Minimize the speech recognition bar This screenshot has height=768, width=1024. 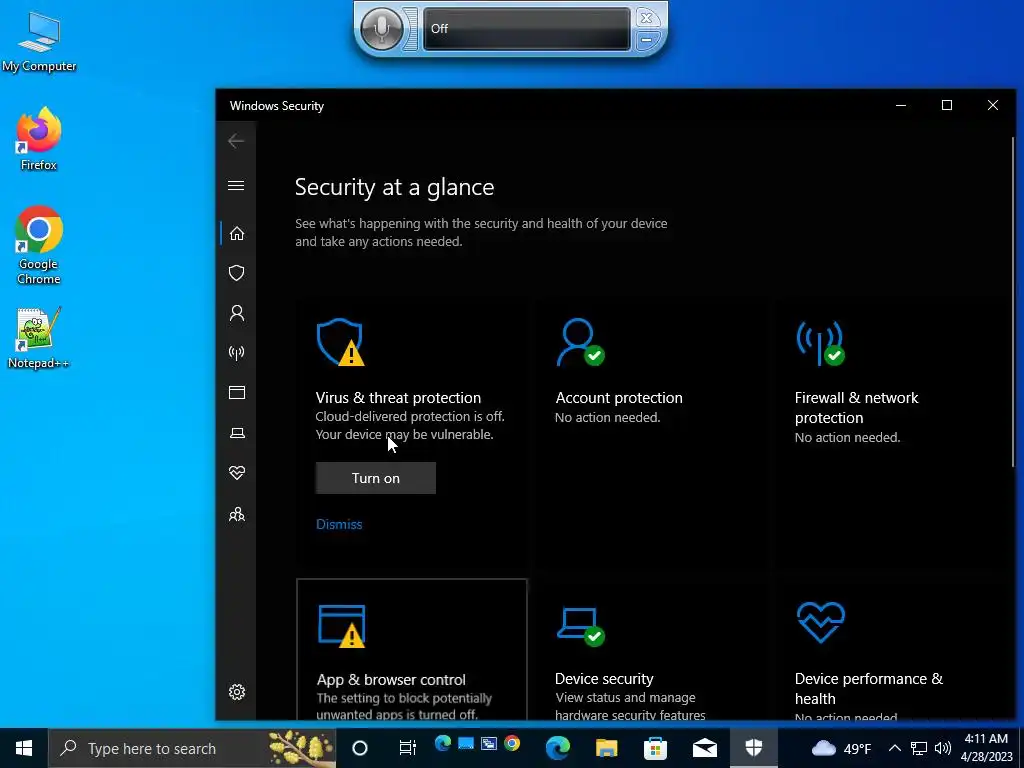(646, 40)
